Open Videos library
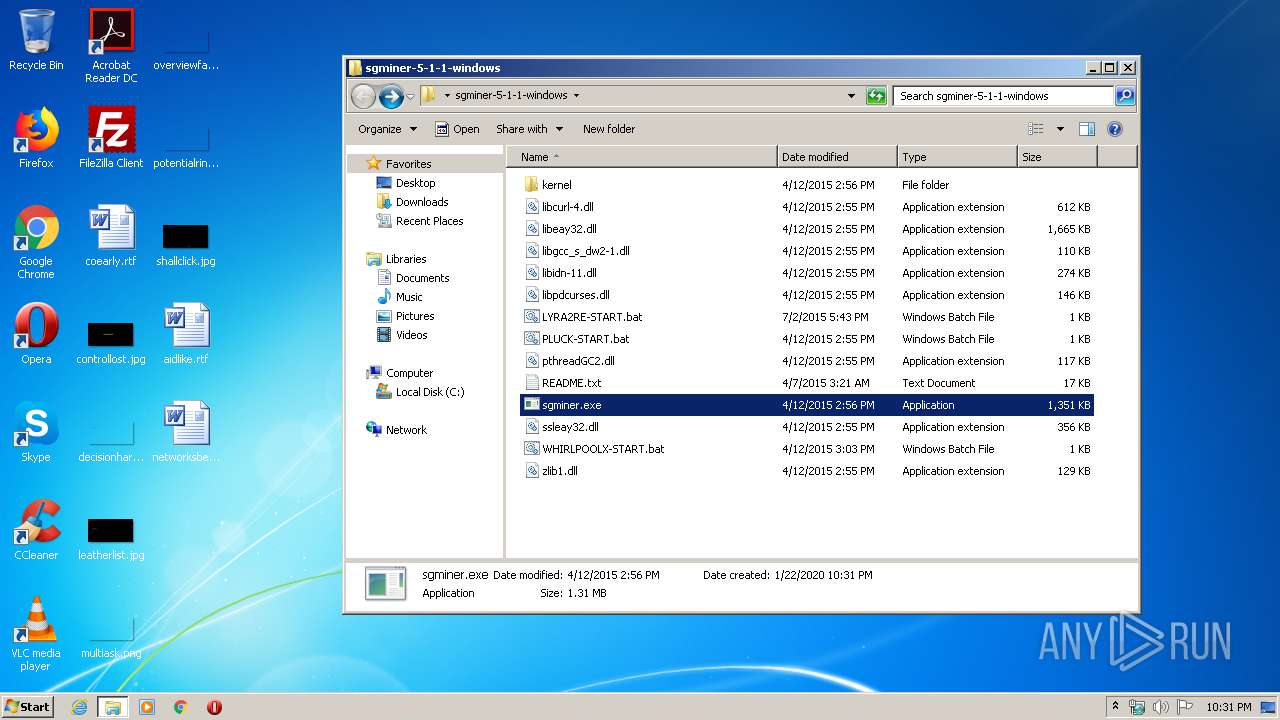Screen dimensions: 1280x720 coord(402,335)
